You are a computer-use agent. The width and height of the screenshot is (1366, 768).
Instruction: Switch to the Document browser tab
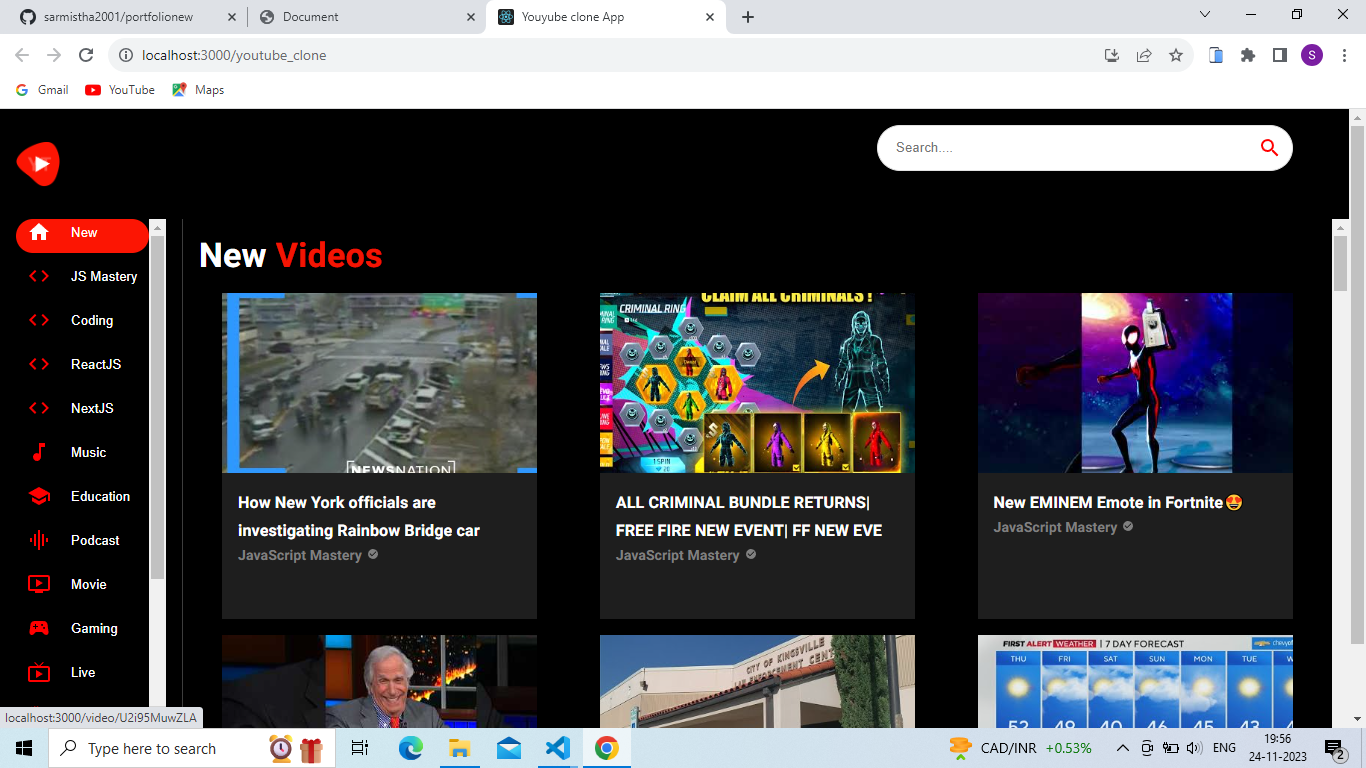point(365,17)
